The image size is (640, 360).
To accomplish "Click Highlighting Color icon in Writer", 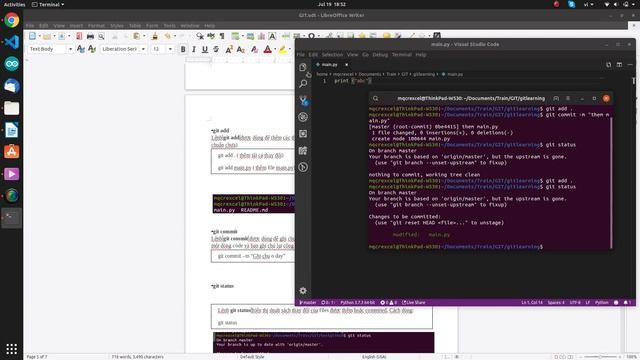I will tap(282, 49).
